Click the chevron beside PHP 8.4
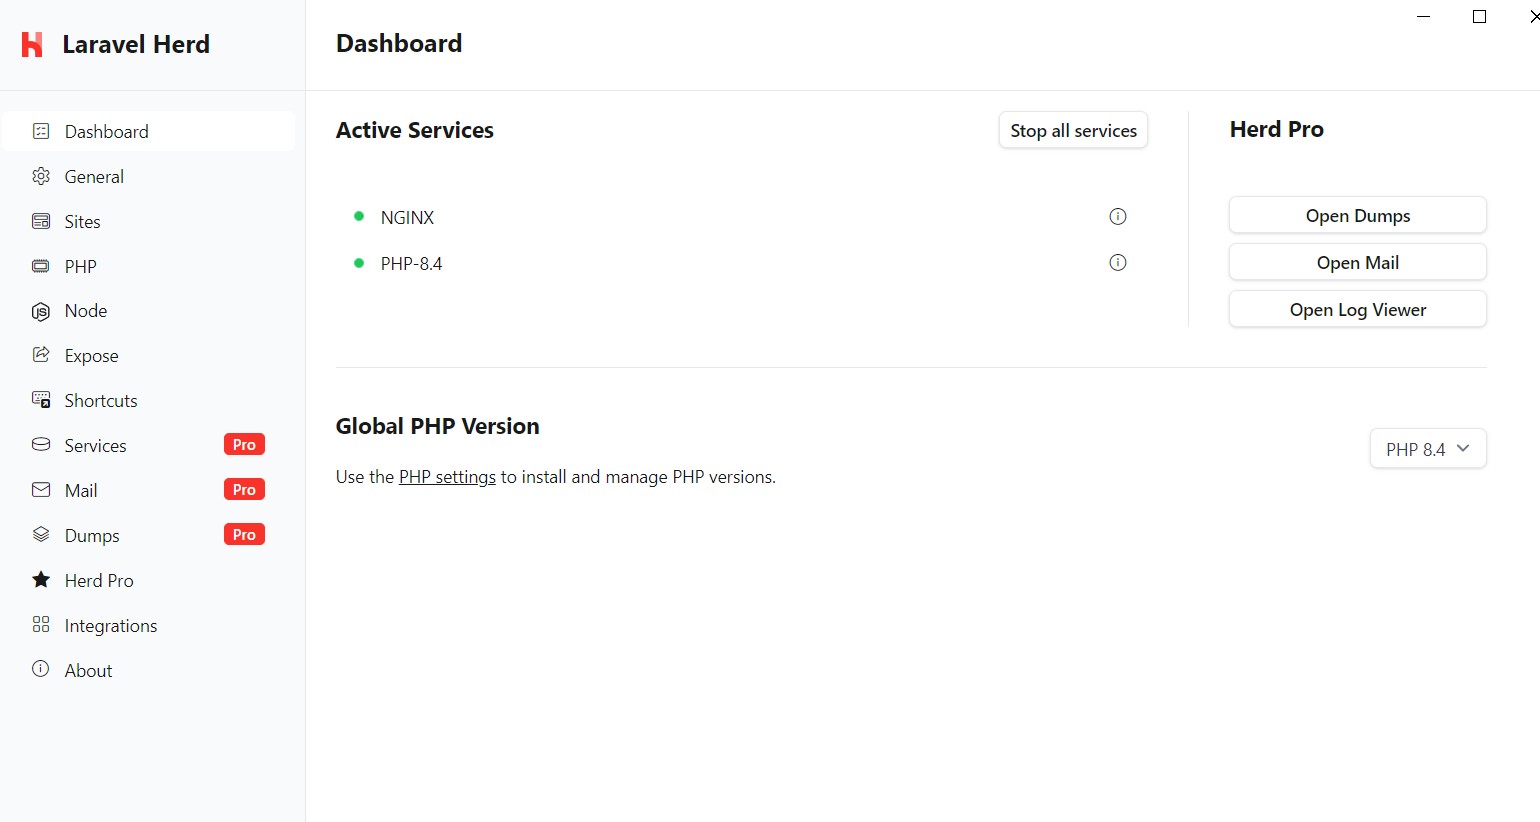The height and width of the screenshot is (822, 1540). pyautogui.click(x=1463, y=449)
